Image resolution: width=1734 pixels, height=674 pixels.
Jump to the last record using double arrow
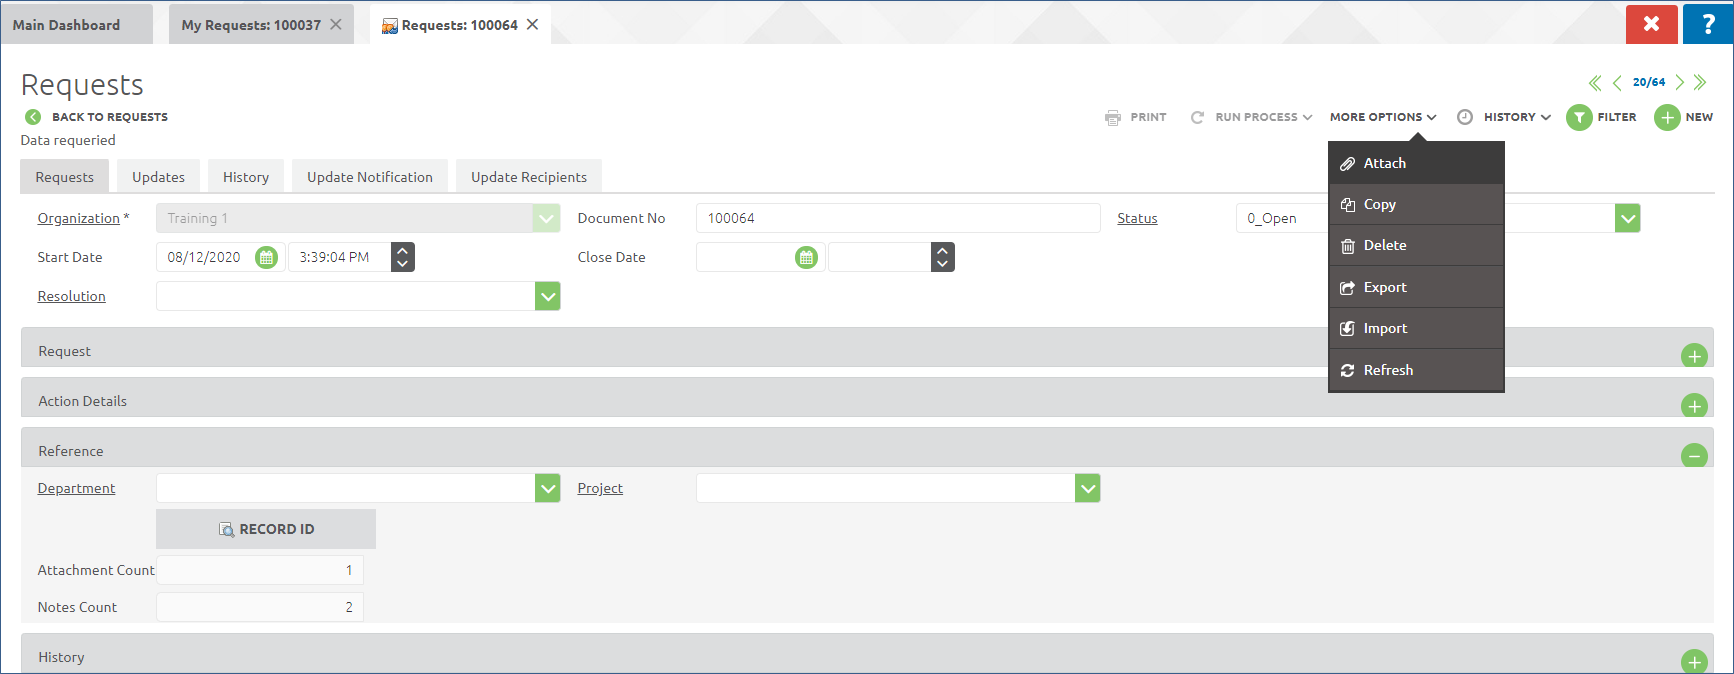1700,83
